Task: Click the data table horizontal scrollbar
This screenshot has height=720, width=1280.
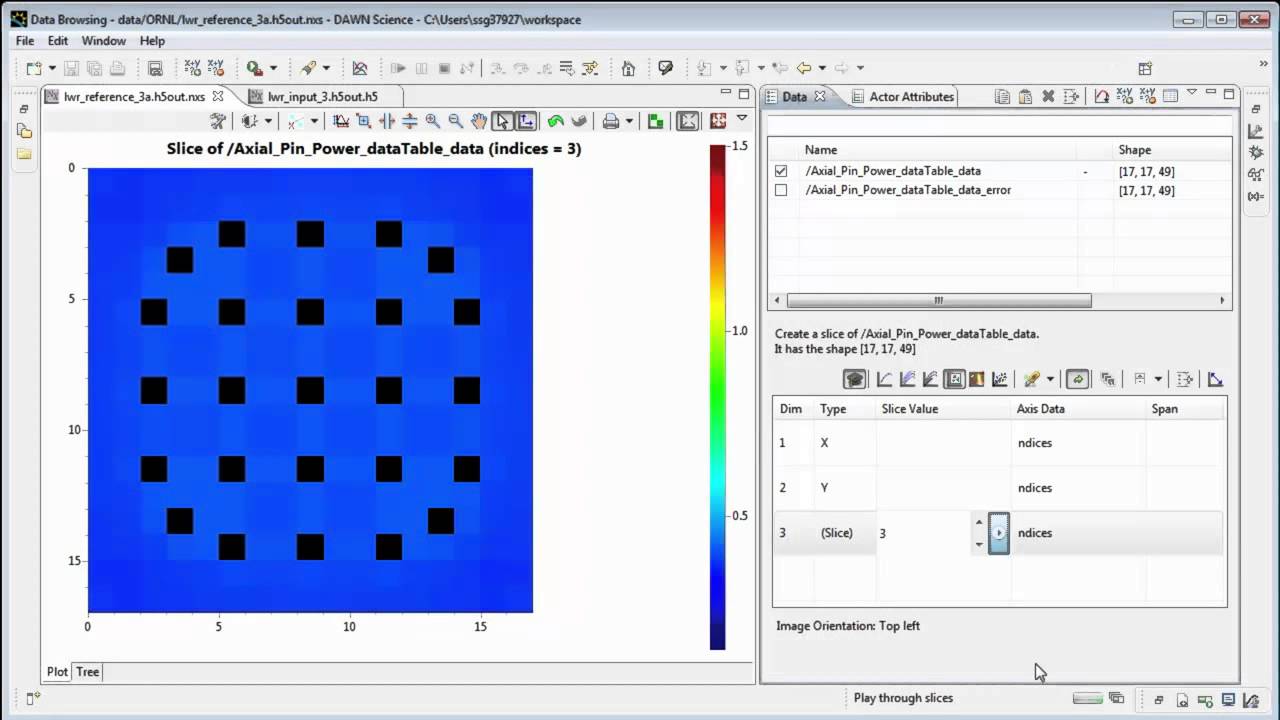Action: tap(938, 300)
